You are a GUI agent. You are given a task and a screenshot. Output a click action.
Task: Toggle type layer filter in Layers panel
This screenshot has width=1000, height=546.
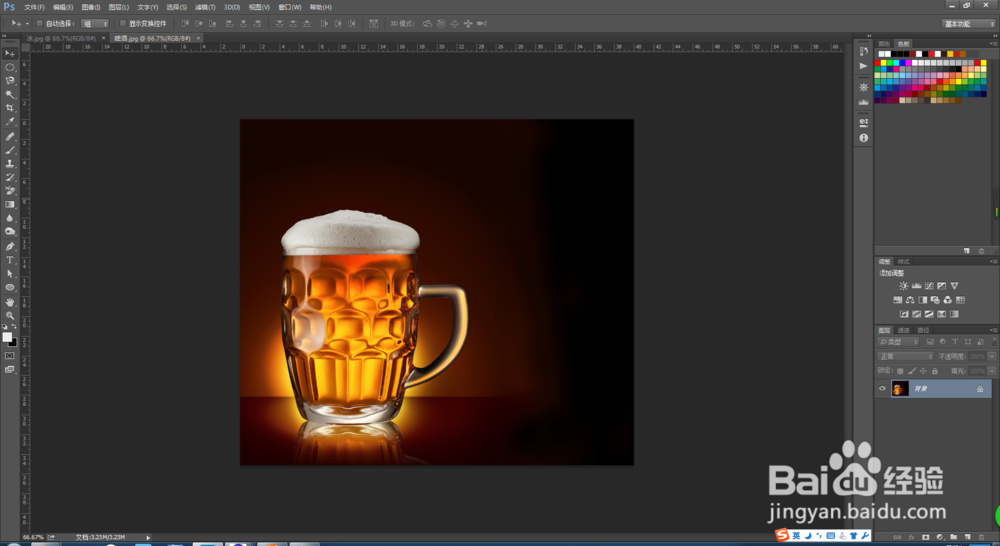click(x=955, y=342)
